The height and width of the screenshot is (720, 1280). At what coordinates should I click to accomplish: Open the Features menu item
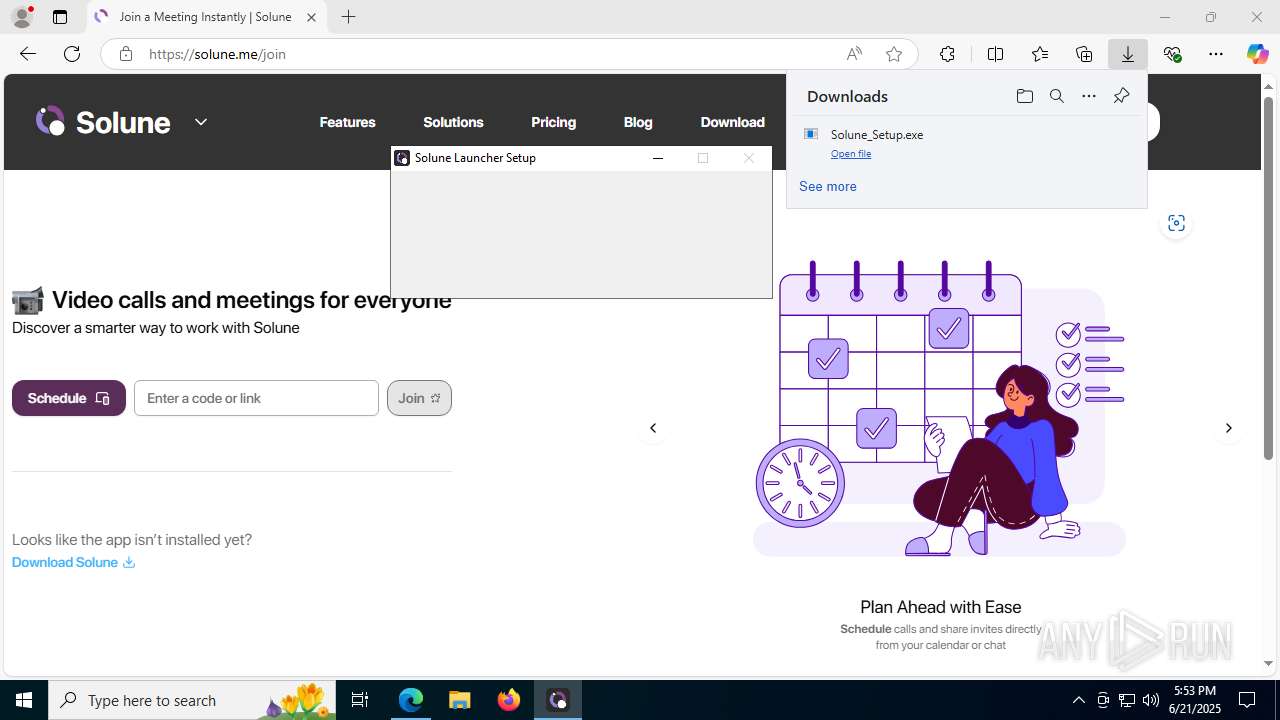(347, 122)
